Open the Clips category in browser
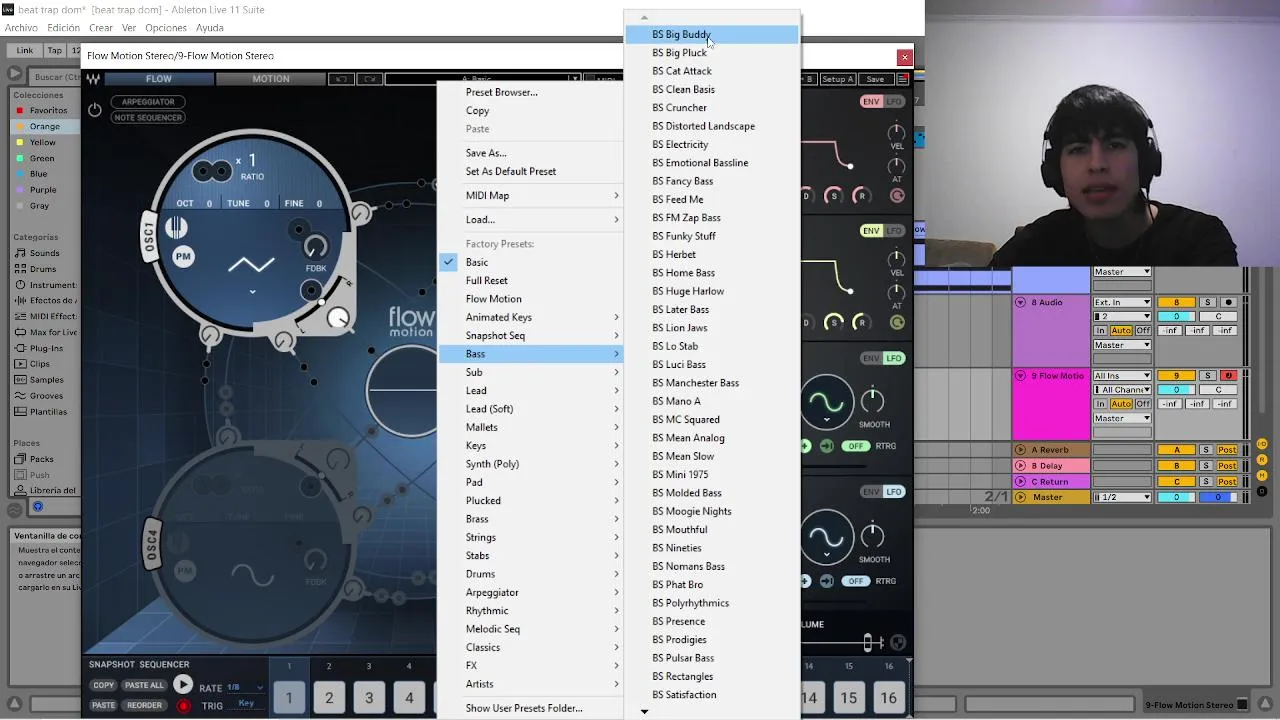The width and height of the screenshot is (1280, 720). tap(40, 364)
